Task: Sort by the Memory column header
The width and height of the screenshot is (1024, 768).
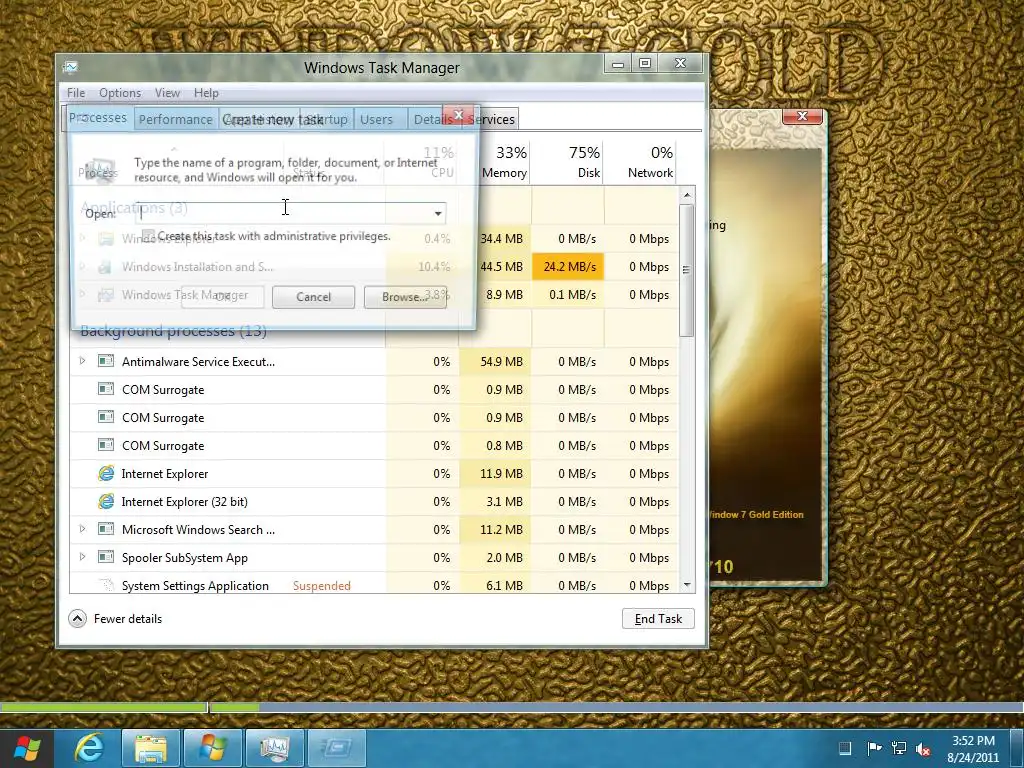Action: 504,162
